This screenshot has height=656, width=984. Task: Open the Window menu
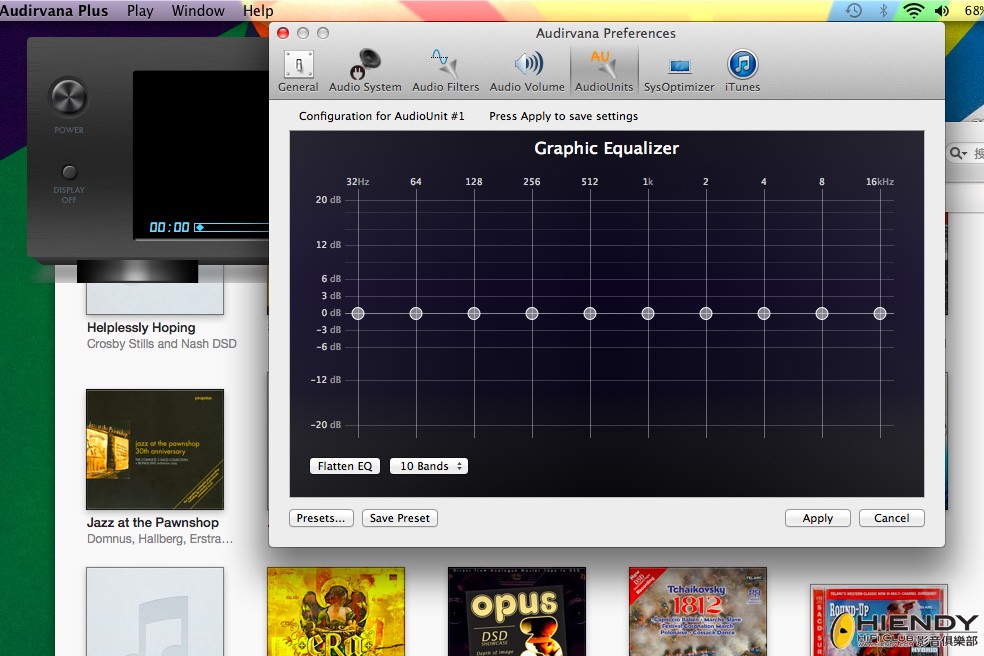click(x=198, y=11)
